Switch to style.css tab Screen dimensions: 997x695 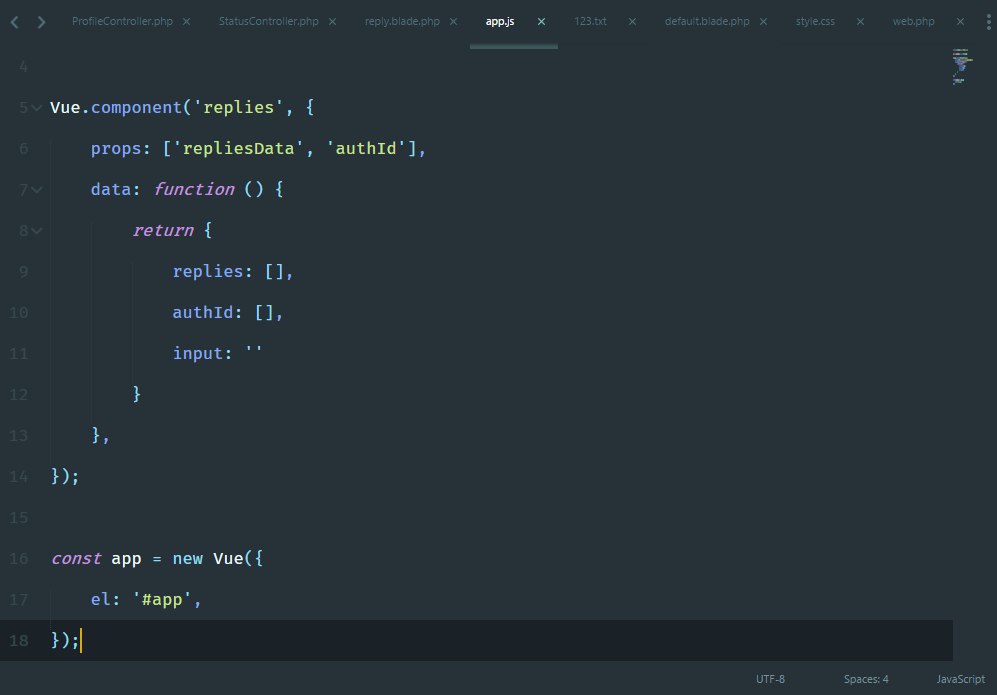(x=815, y=21)
